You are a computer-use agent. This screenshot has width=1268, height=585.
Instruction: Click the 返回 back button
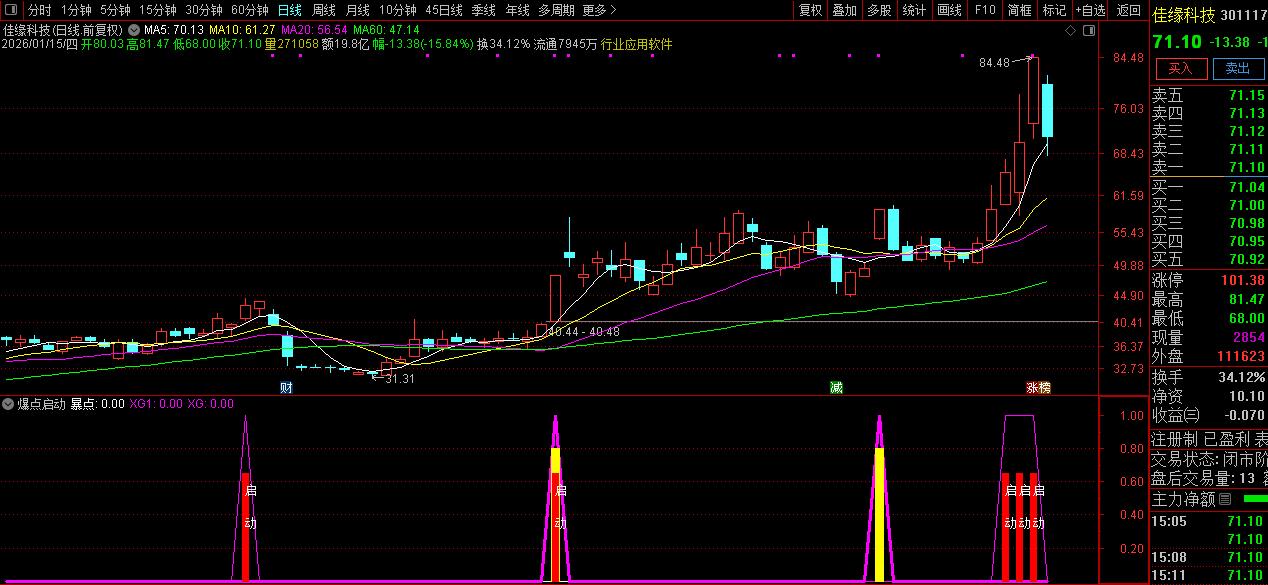1129,10
